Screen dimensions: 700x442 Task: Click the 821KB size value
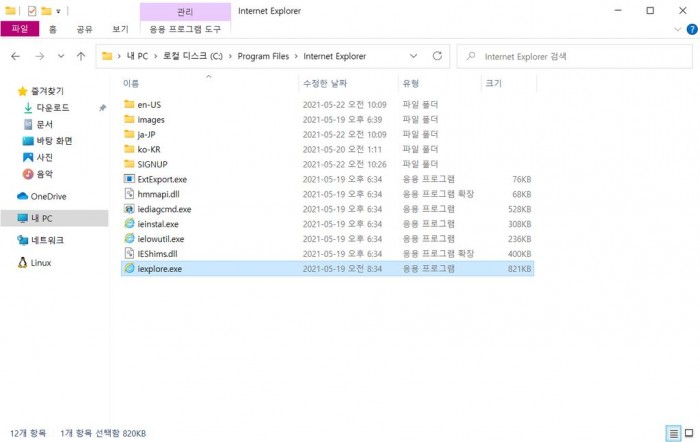pos(519,269)
